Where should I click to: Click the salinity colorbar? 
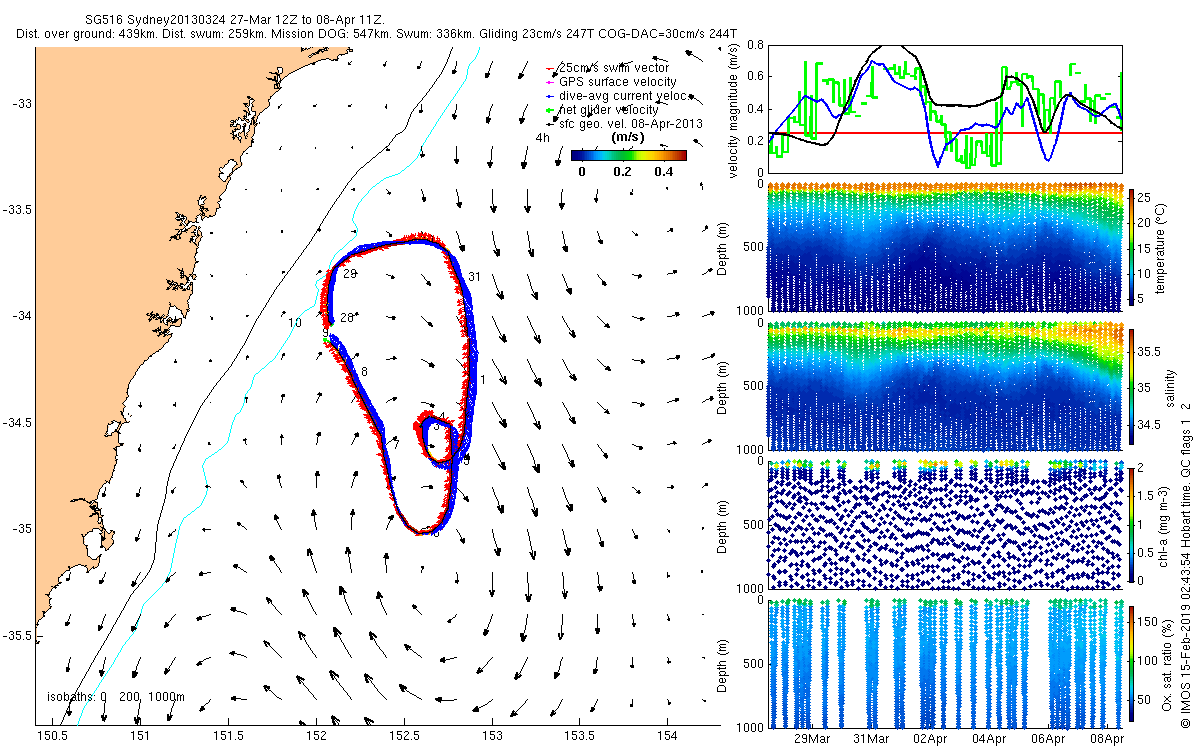(1132, 386)
